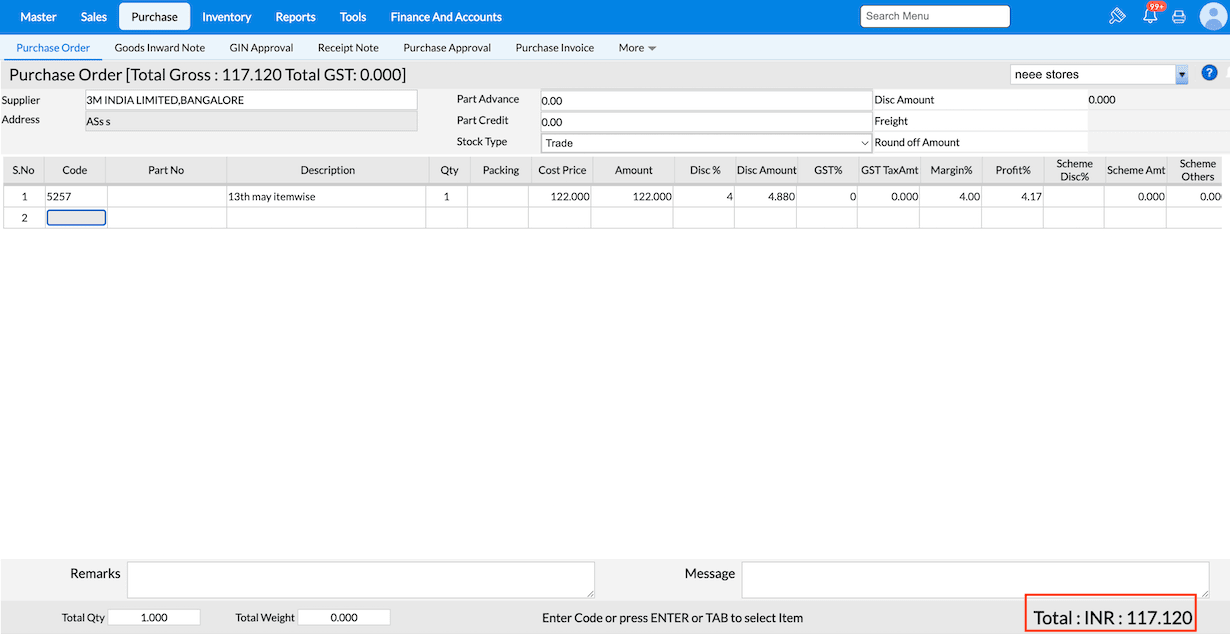Open the GIN Approval tab

(261, 48)
